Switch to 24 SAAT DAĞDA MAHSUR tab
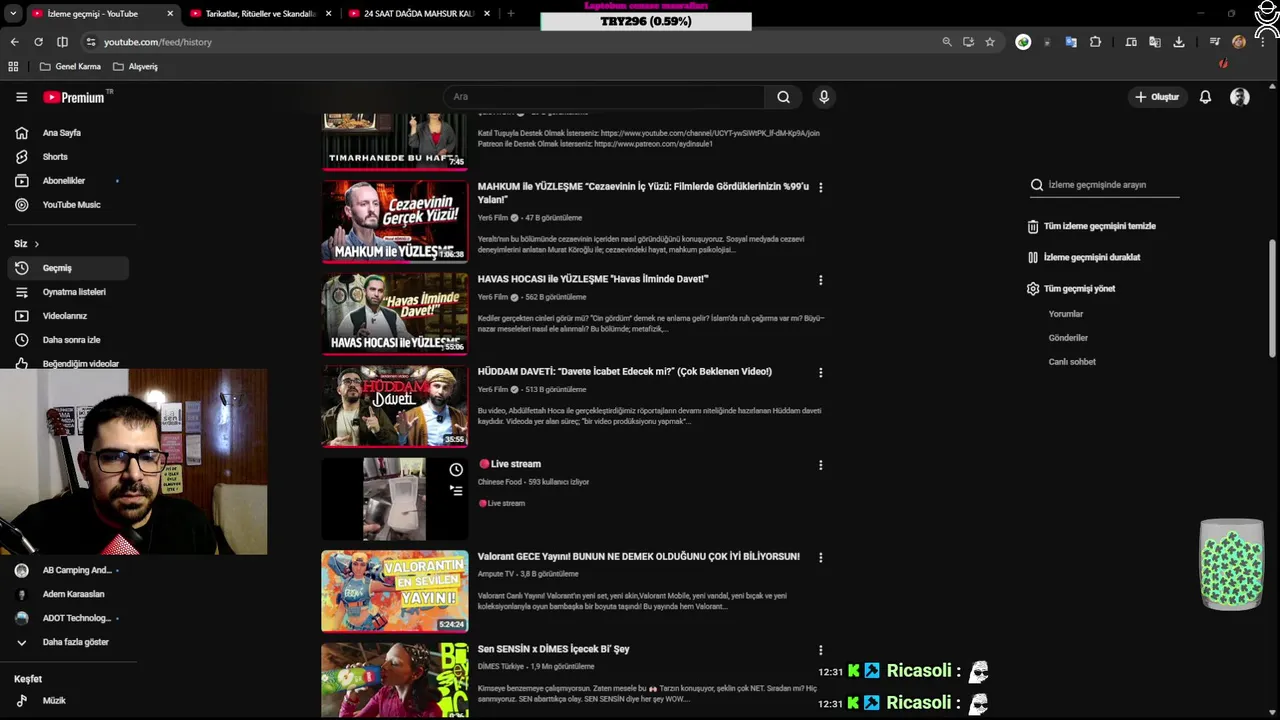 point(419,14)
